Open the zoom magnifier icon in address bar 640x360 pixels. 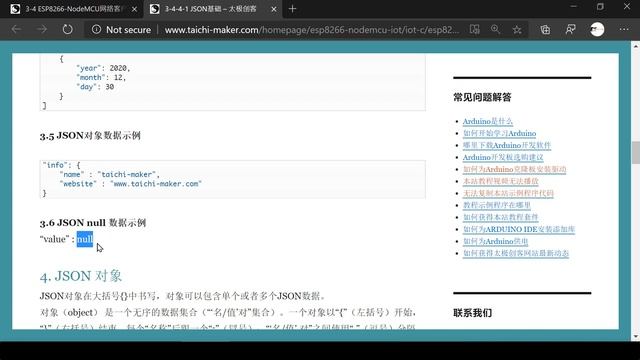point(496,29)
